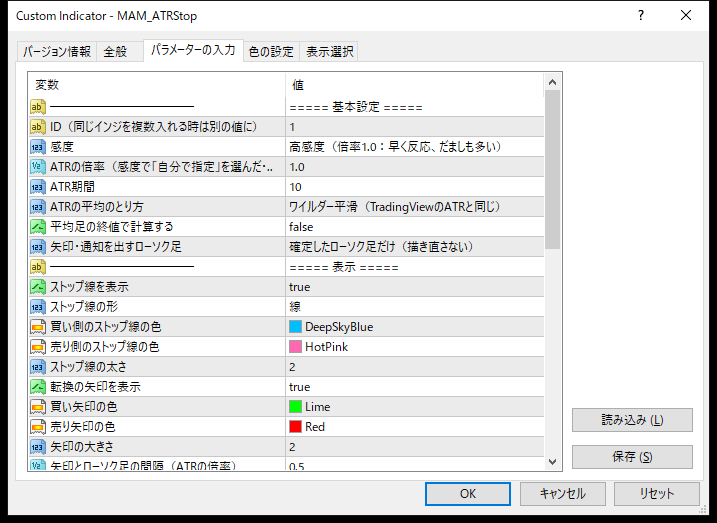Click the 読み込み (L) button
Screen dimensions: 717x523
coord(632,420)
